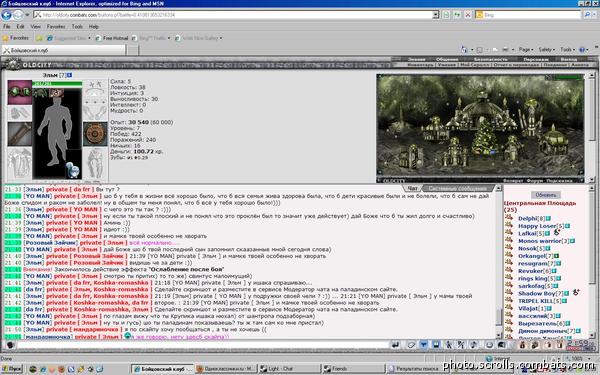600x375 pixels.
Task: Click the smiley icon left of the chat input
Action: tap(10, 345)
